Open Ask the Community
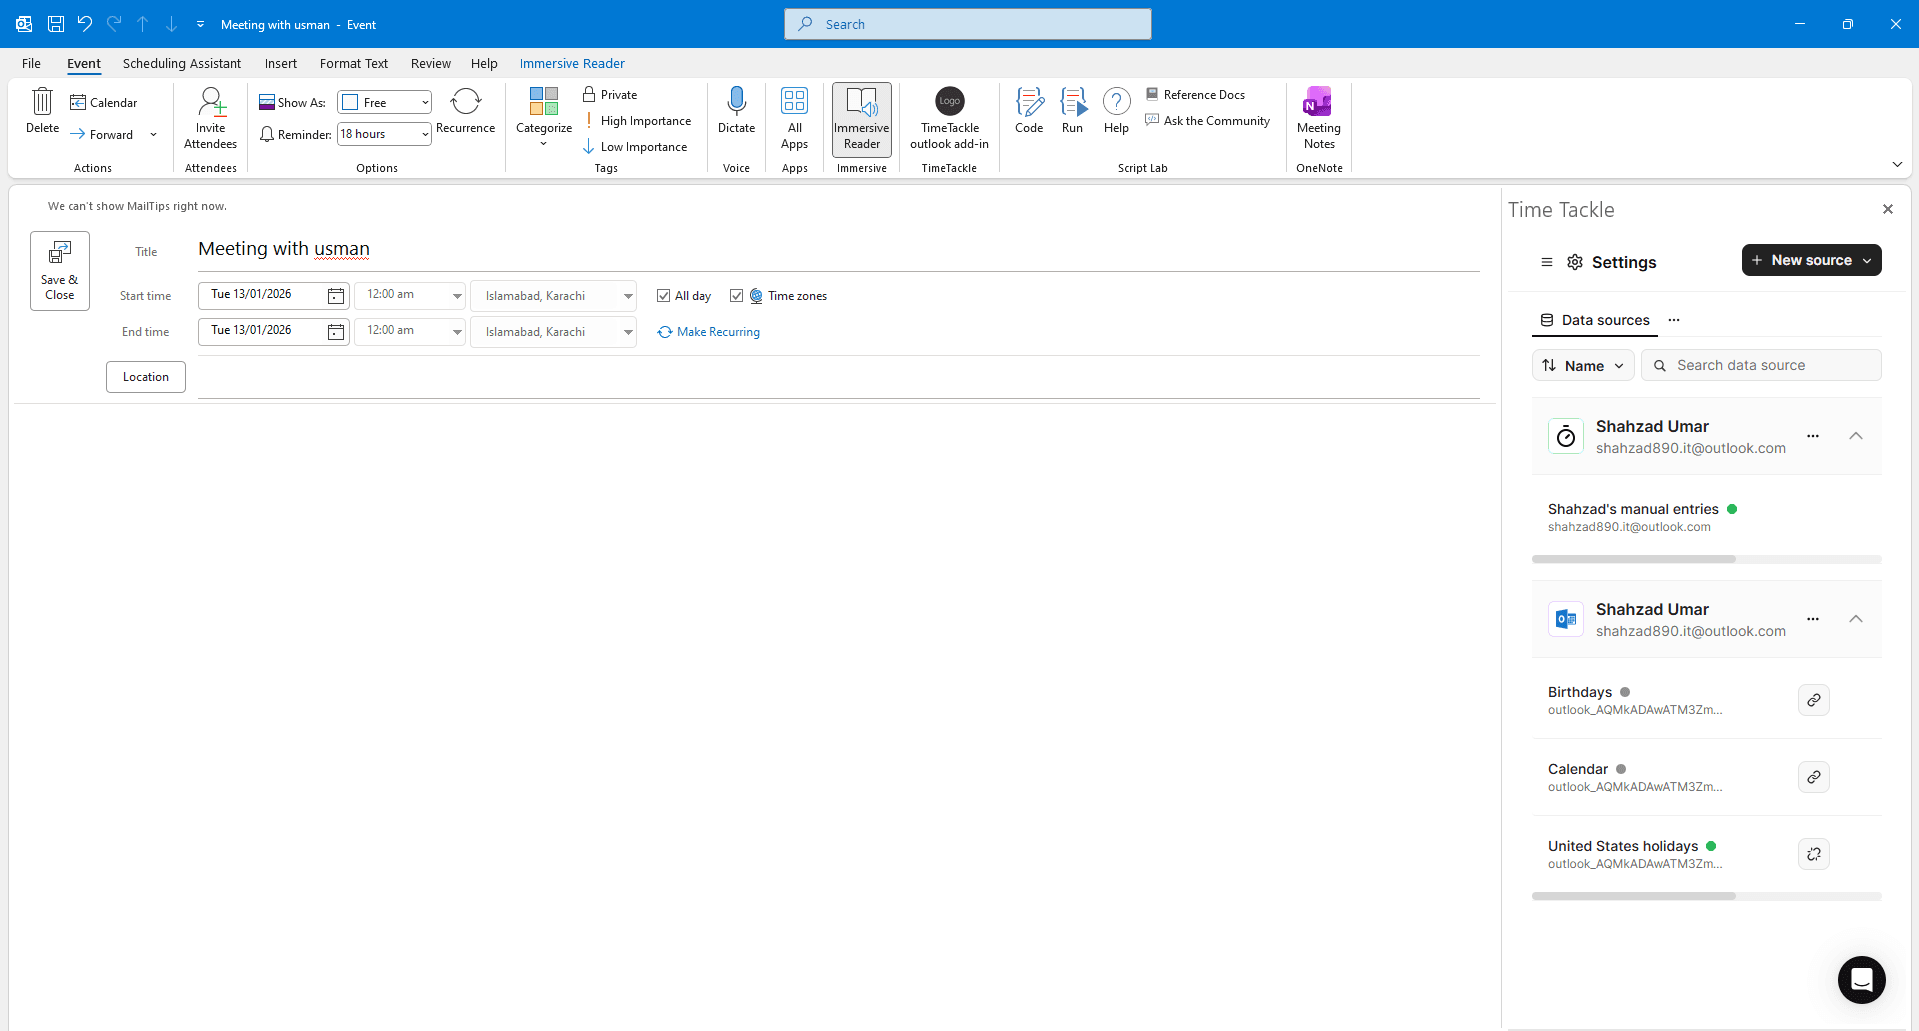This screenshot has height=1031, width=1919. click(x=1208, y=120)
